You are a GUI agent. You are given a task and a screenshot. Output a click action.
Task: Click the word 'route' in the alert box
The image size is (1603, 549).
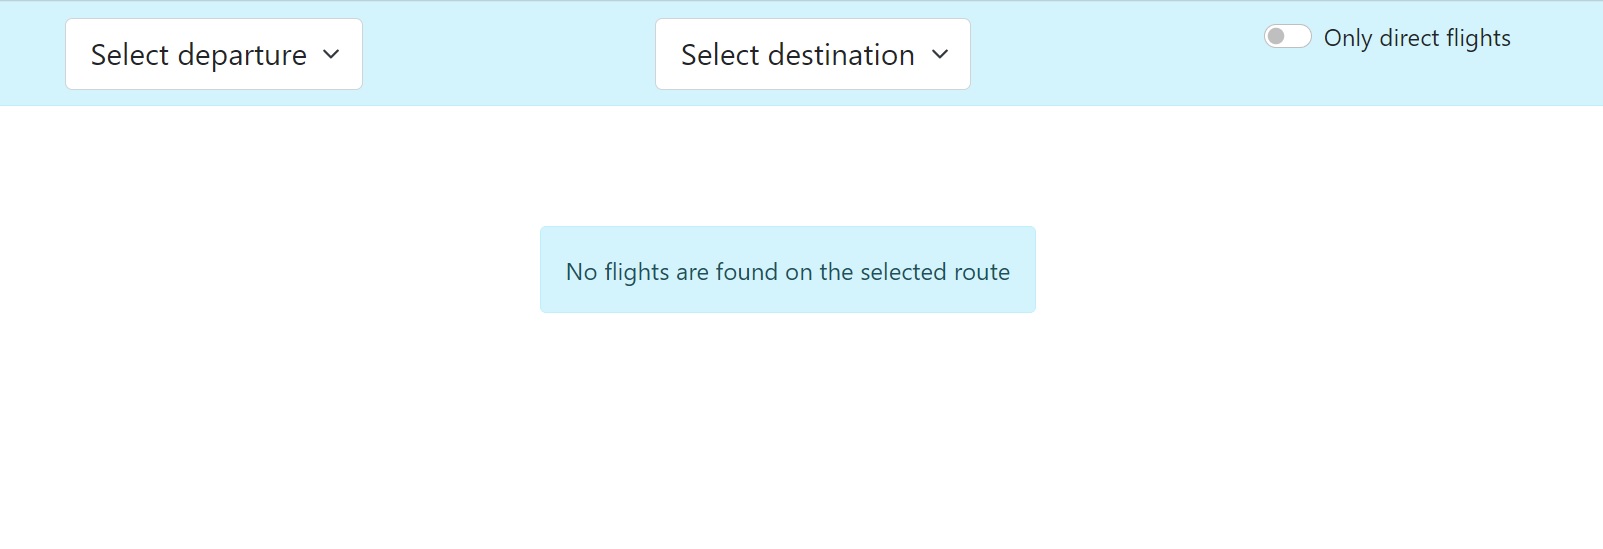coord(982,272)
